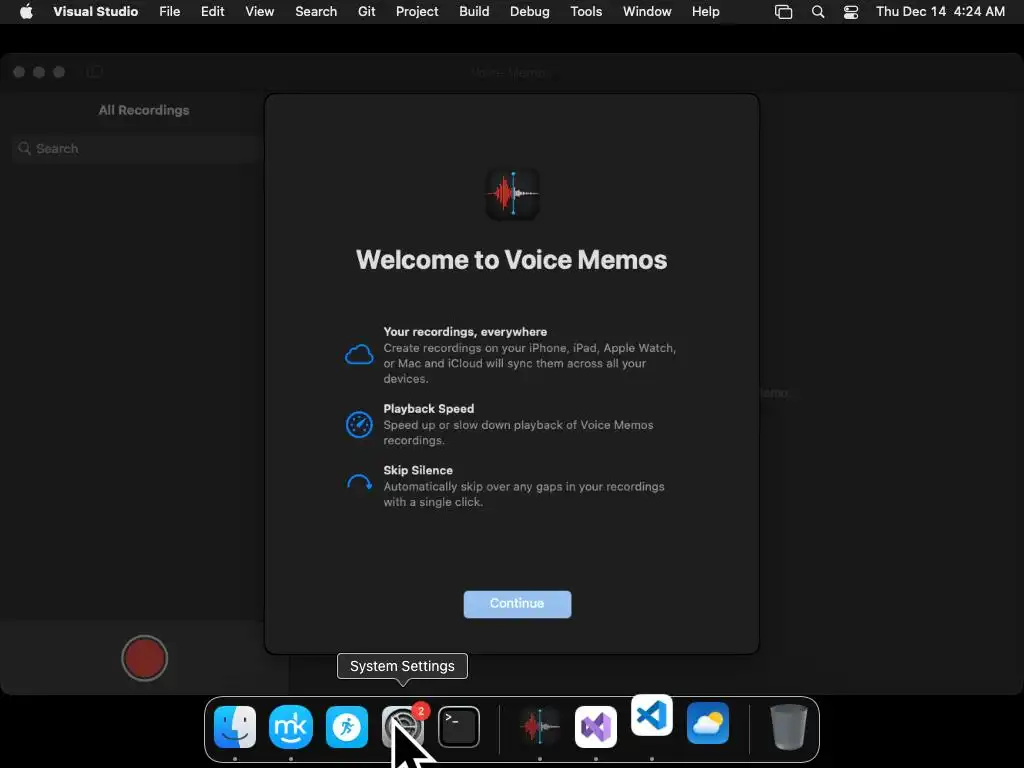Open the Trash in the Dock
The height and width of the screenshot is (768, 1024).
tap(788, 727)
